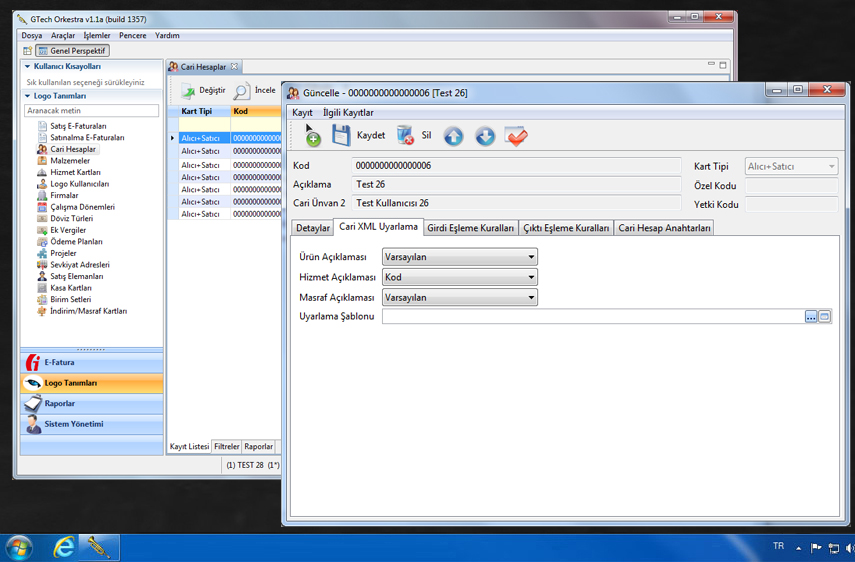This screenshot has height=562, width=855.
Task: Open Çalışma Dönemleri in the tree
Action: click(x=82, y=207)
